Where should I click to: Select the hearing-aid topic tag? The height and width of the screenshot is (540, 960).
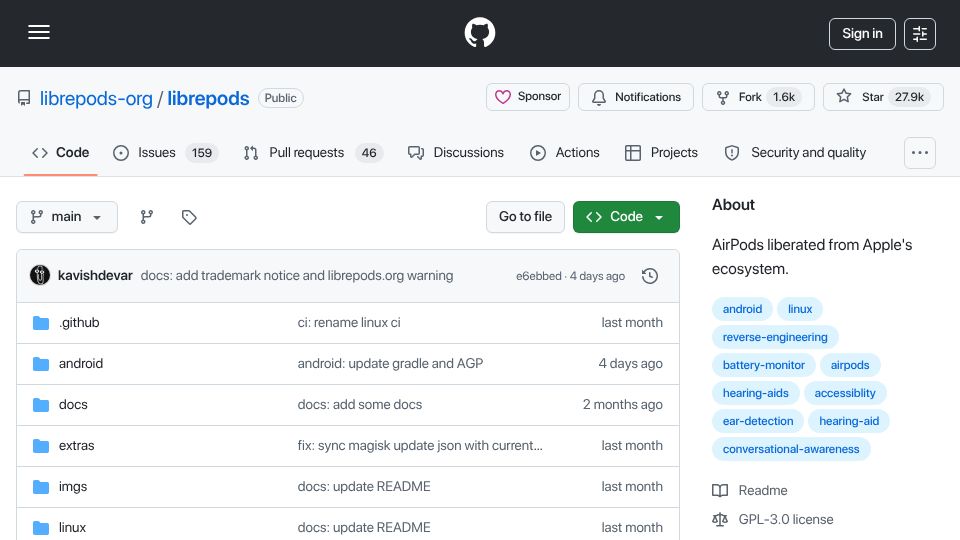click(x=849, y=422)
